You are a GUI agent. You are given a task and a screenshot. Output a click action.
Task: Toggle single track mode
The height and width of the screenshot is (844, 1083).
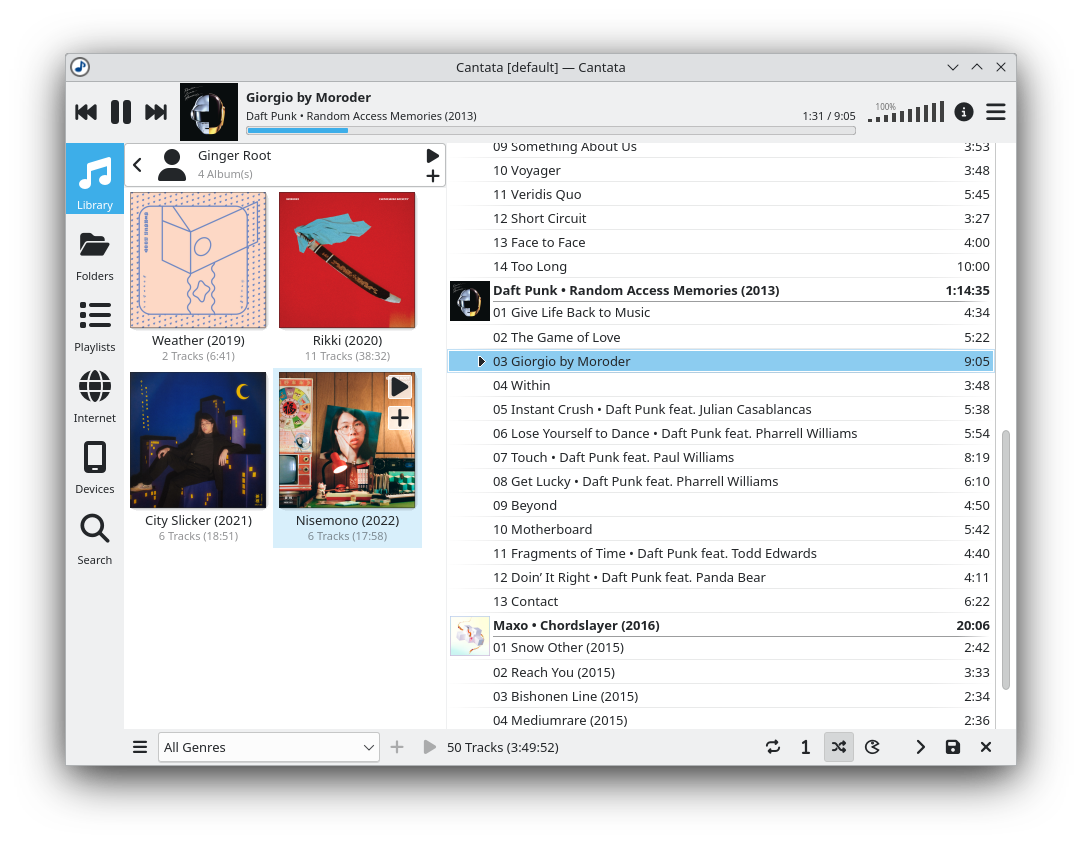pos(805,747)
